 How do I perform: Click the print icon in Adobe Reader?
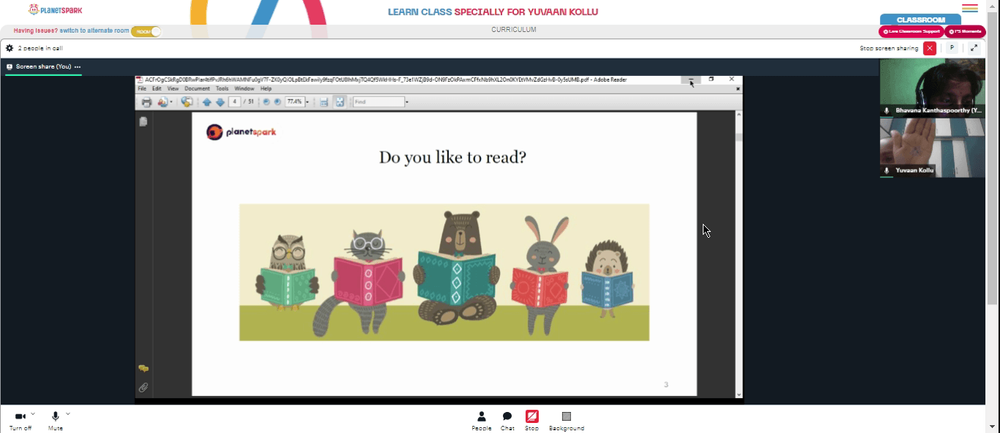coord(147,102)
